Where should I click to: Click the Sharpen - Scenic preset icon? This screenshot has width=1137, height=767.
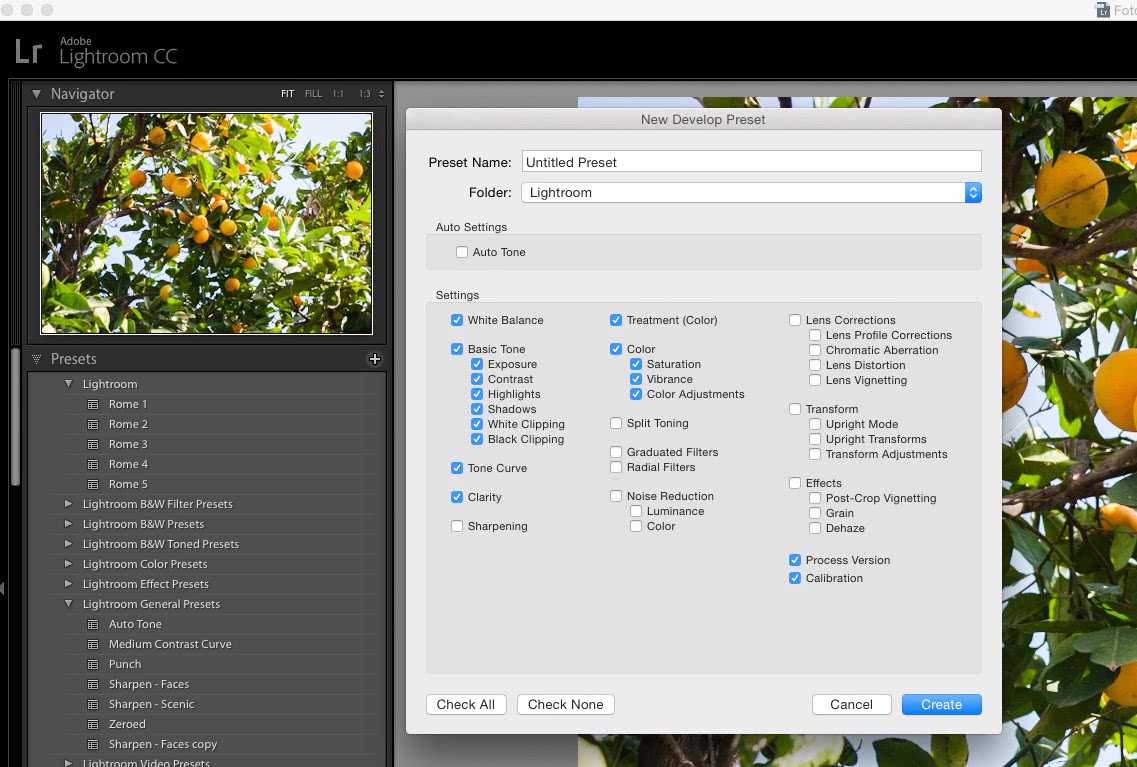click(x=93, y=704)
